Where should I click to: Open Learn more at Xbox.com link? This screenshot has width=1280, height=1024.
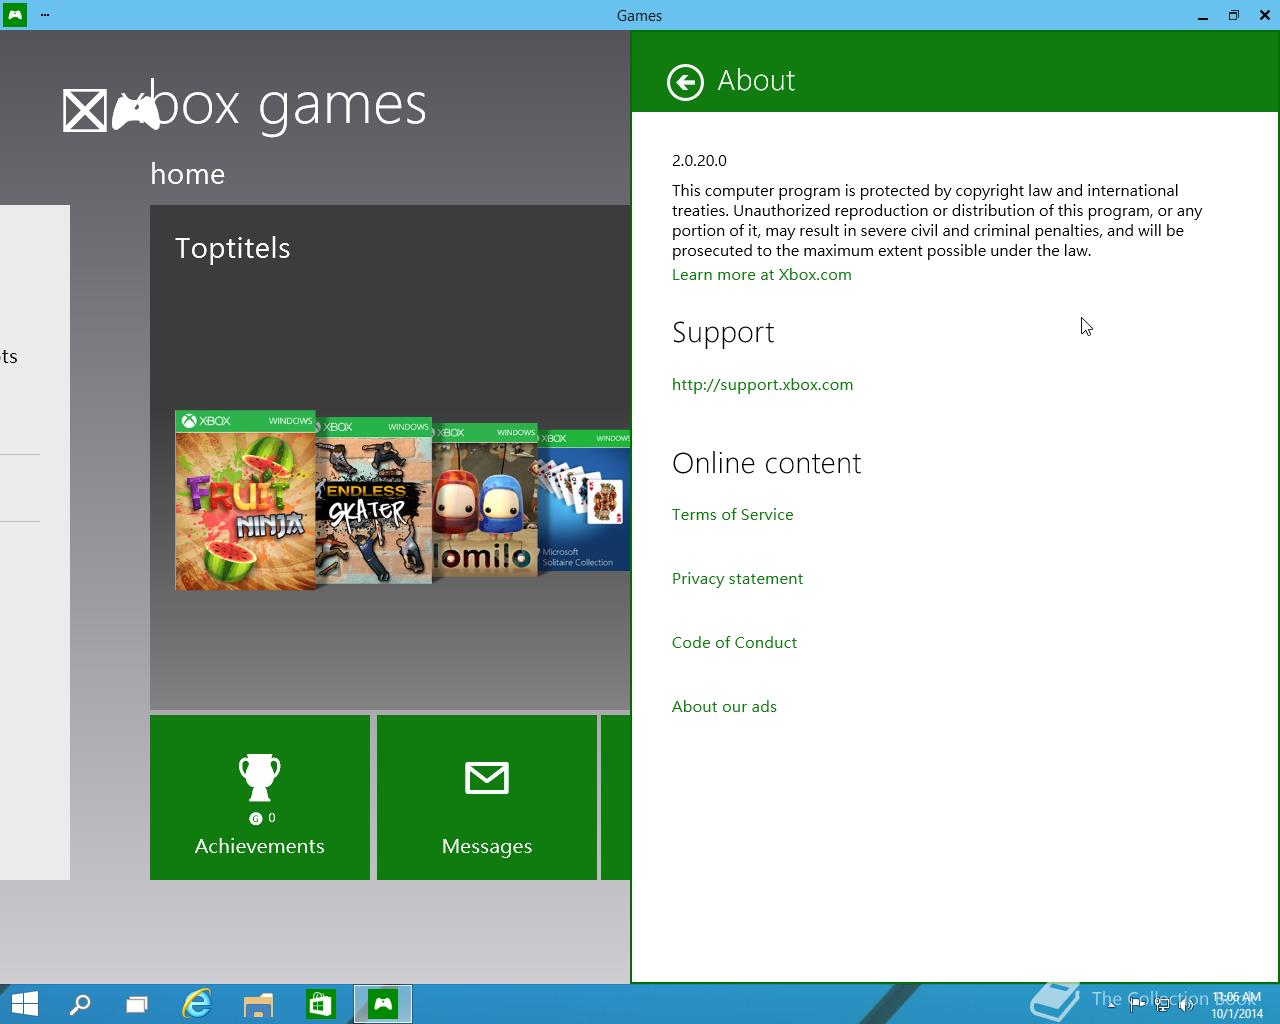point(761,274)
